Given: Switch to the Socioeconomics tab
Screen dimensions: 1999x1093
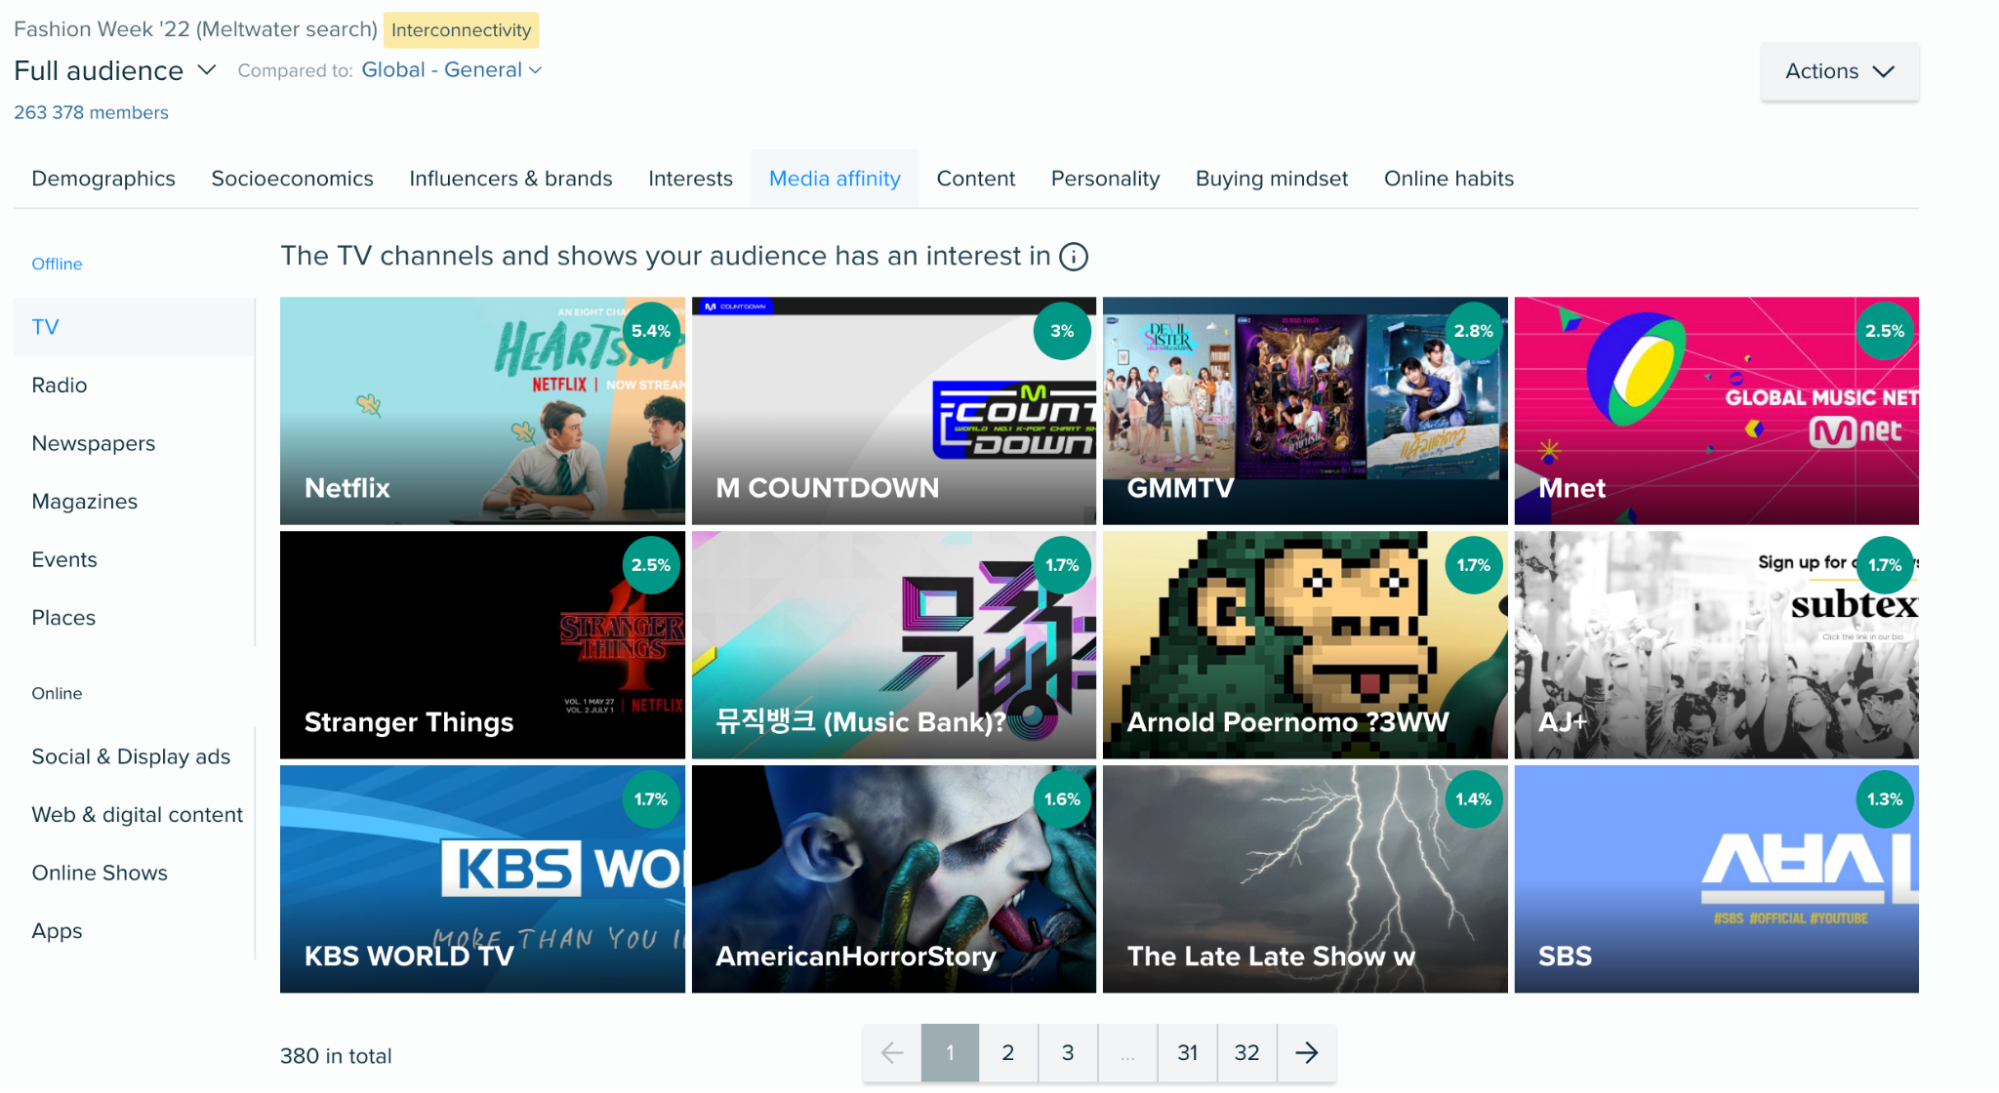Looking at the screenshot, I should [x=292, y=178].
